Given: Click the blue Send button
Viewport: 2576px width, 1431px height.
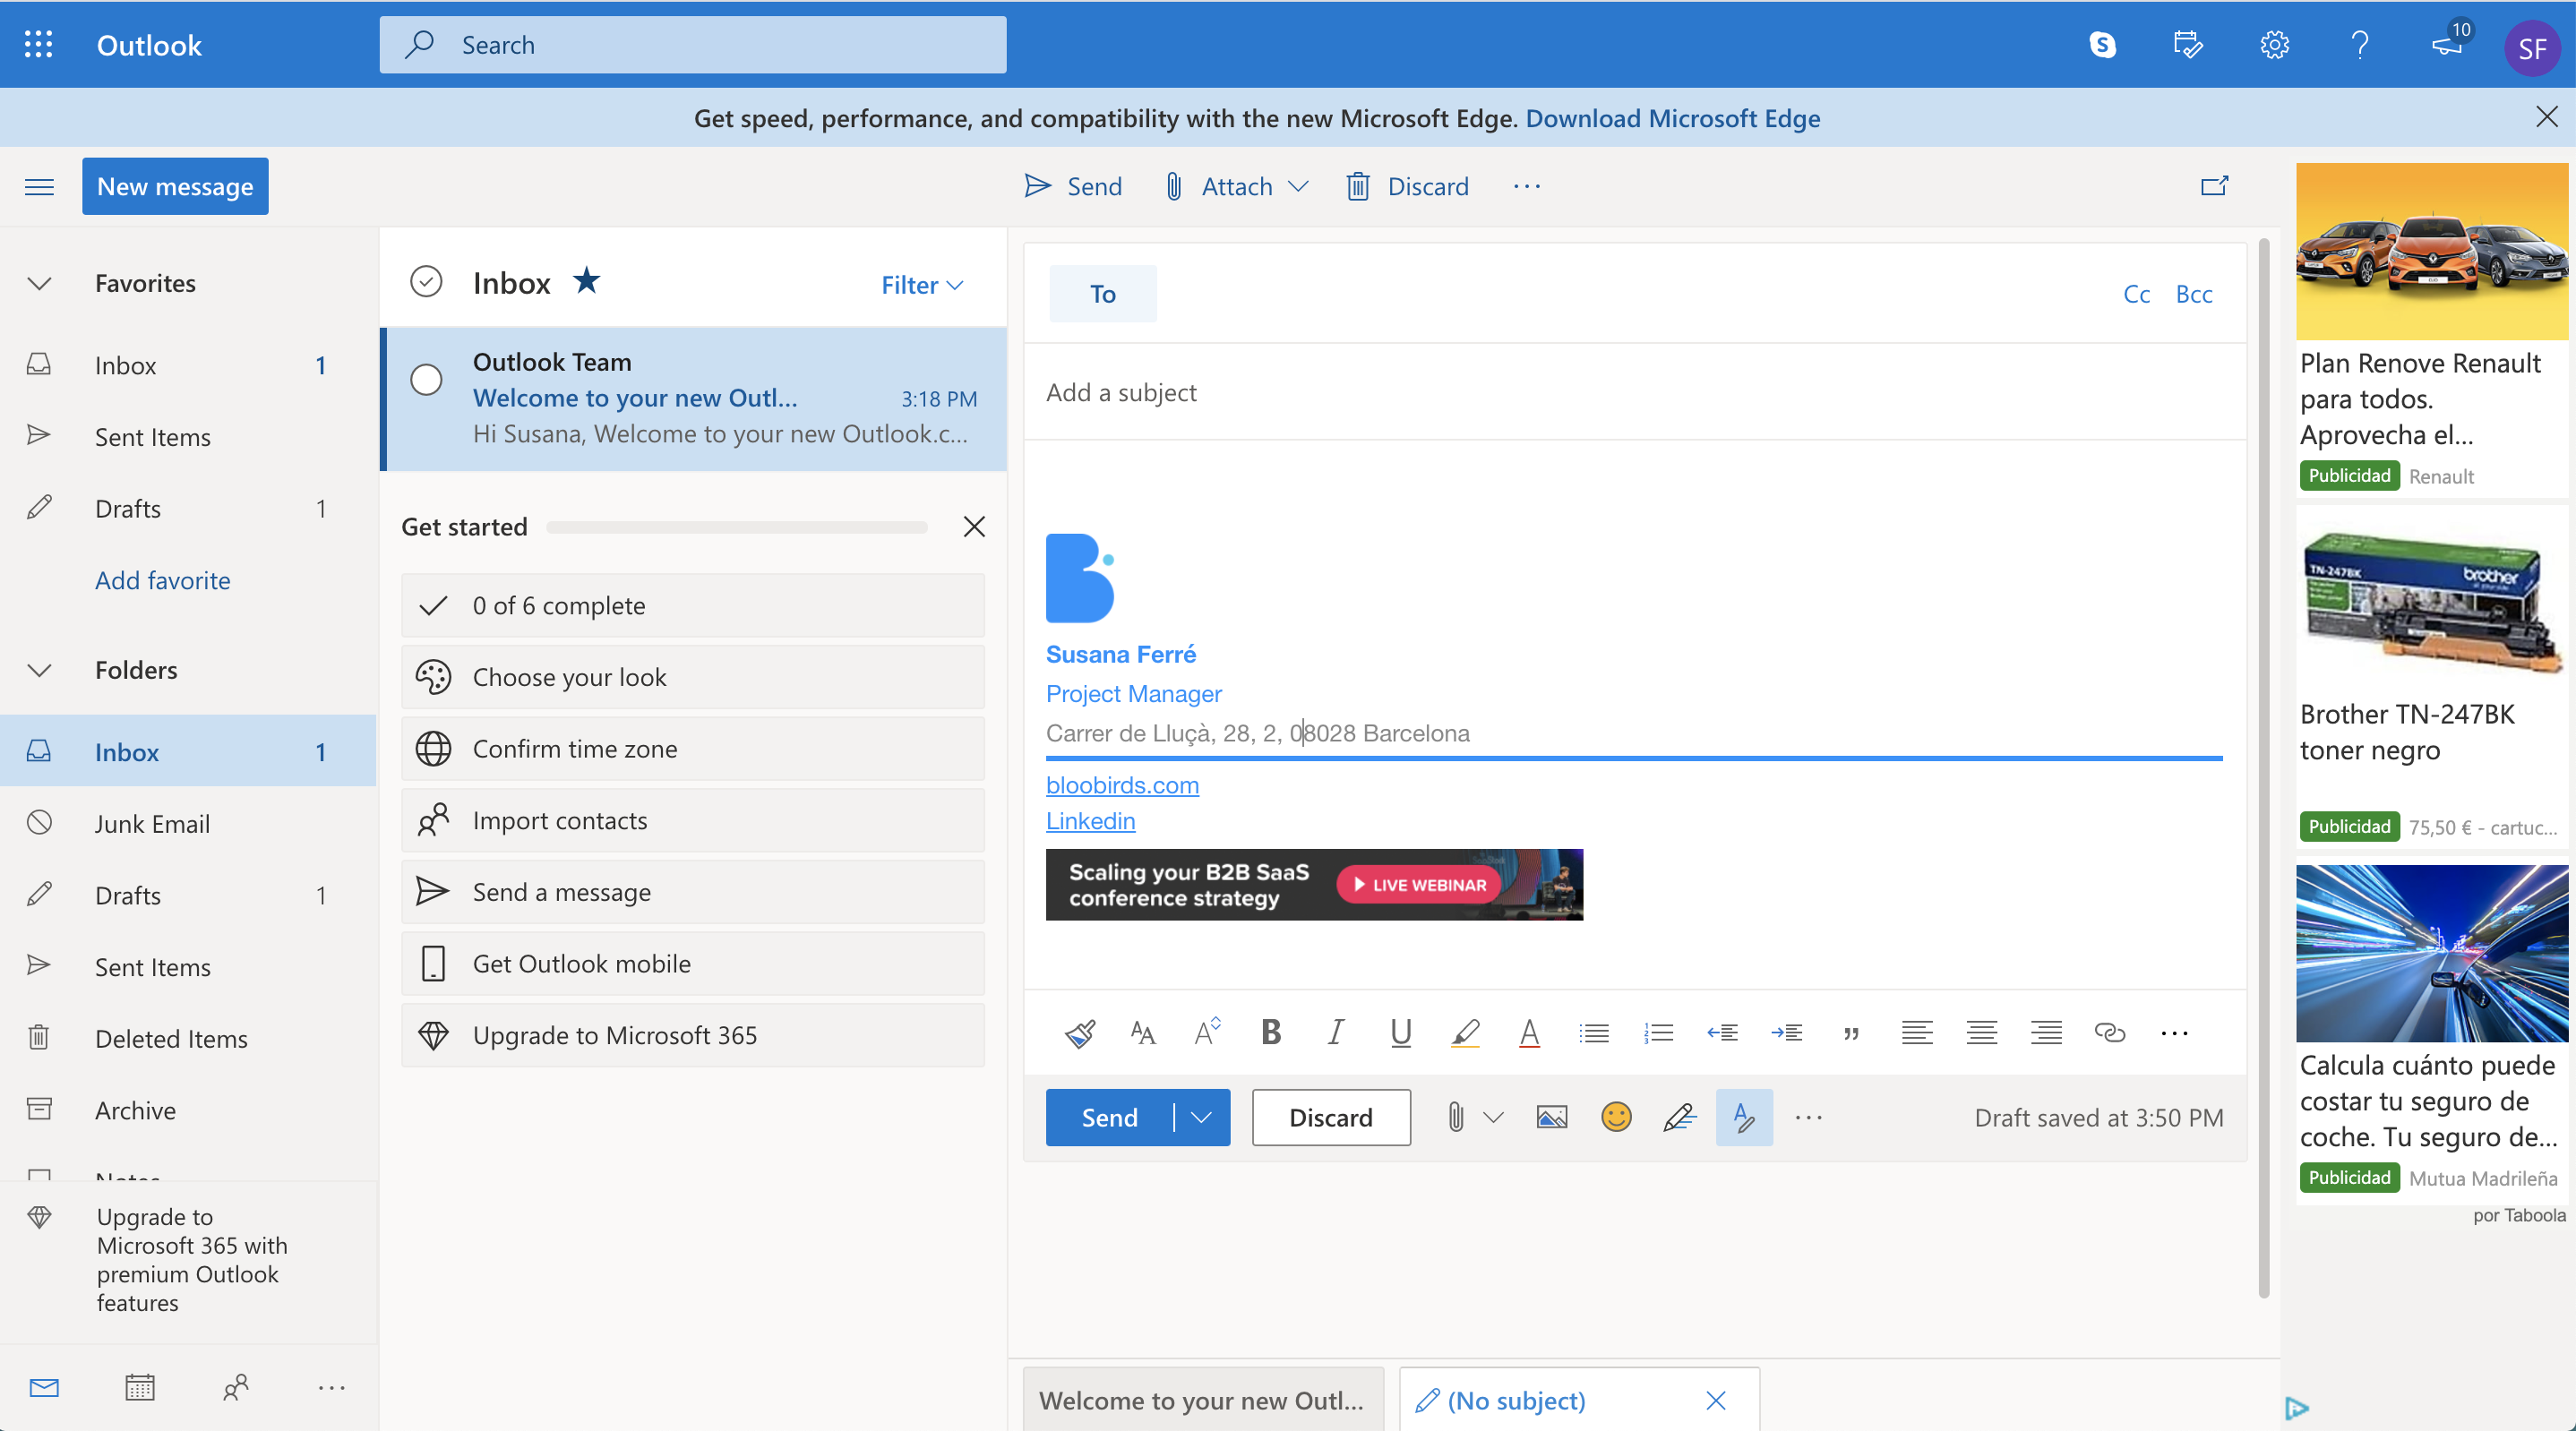Looking at the screenshot, I should pyautogui.click(x=1110, y=1117).
